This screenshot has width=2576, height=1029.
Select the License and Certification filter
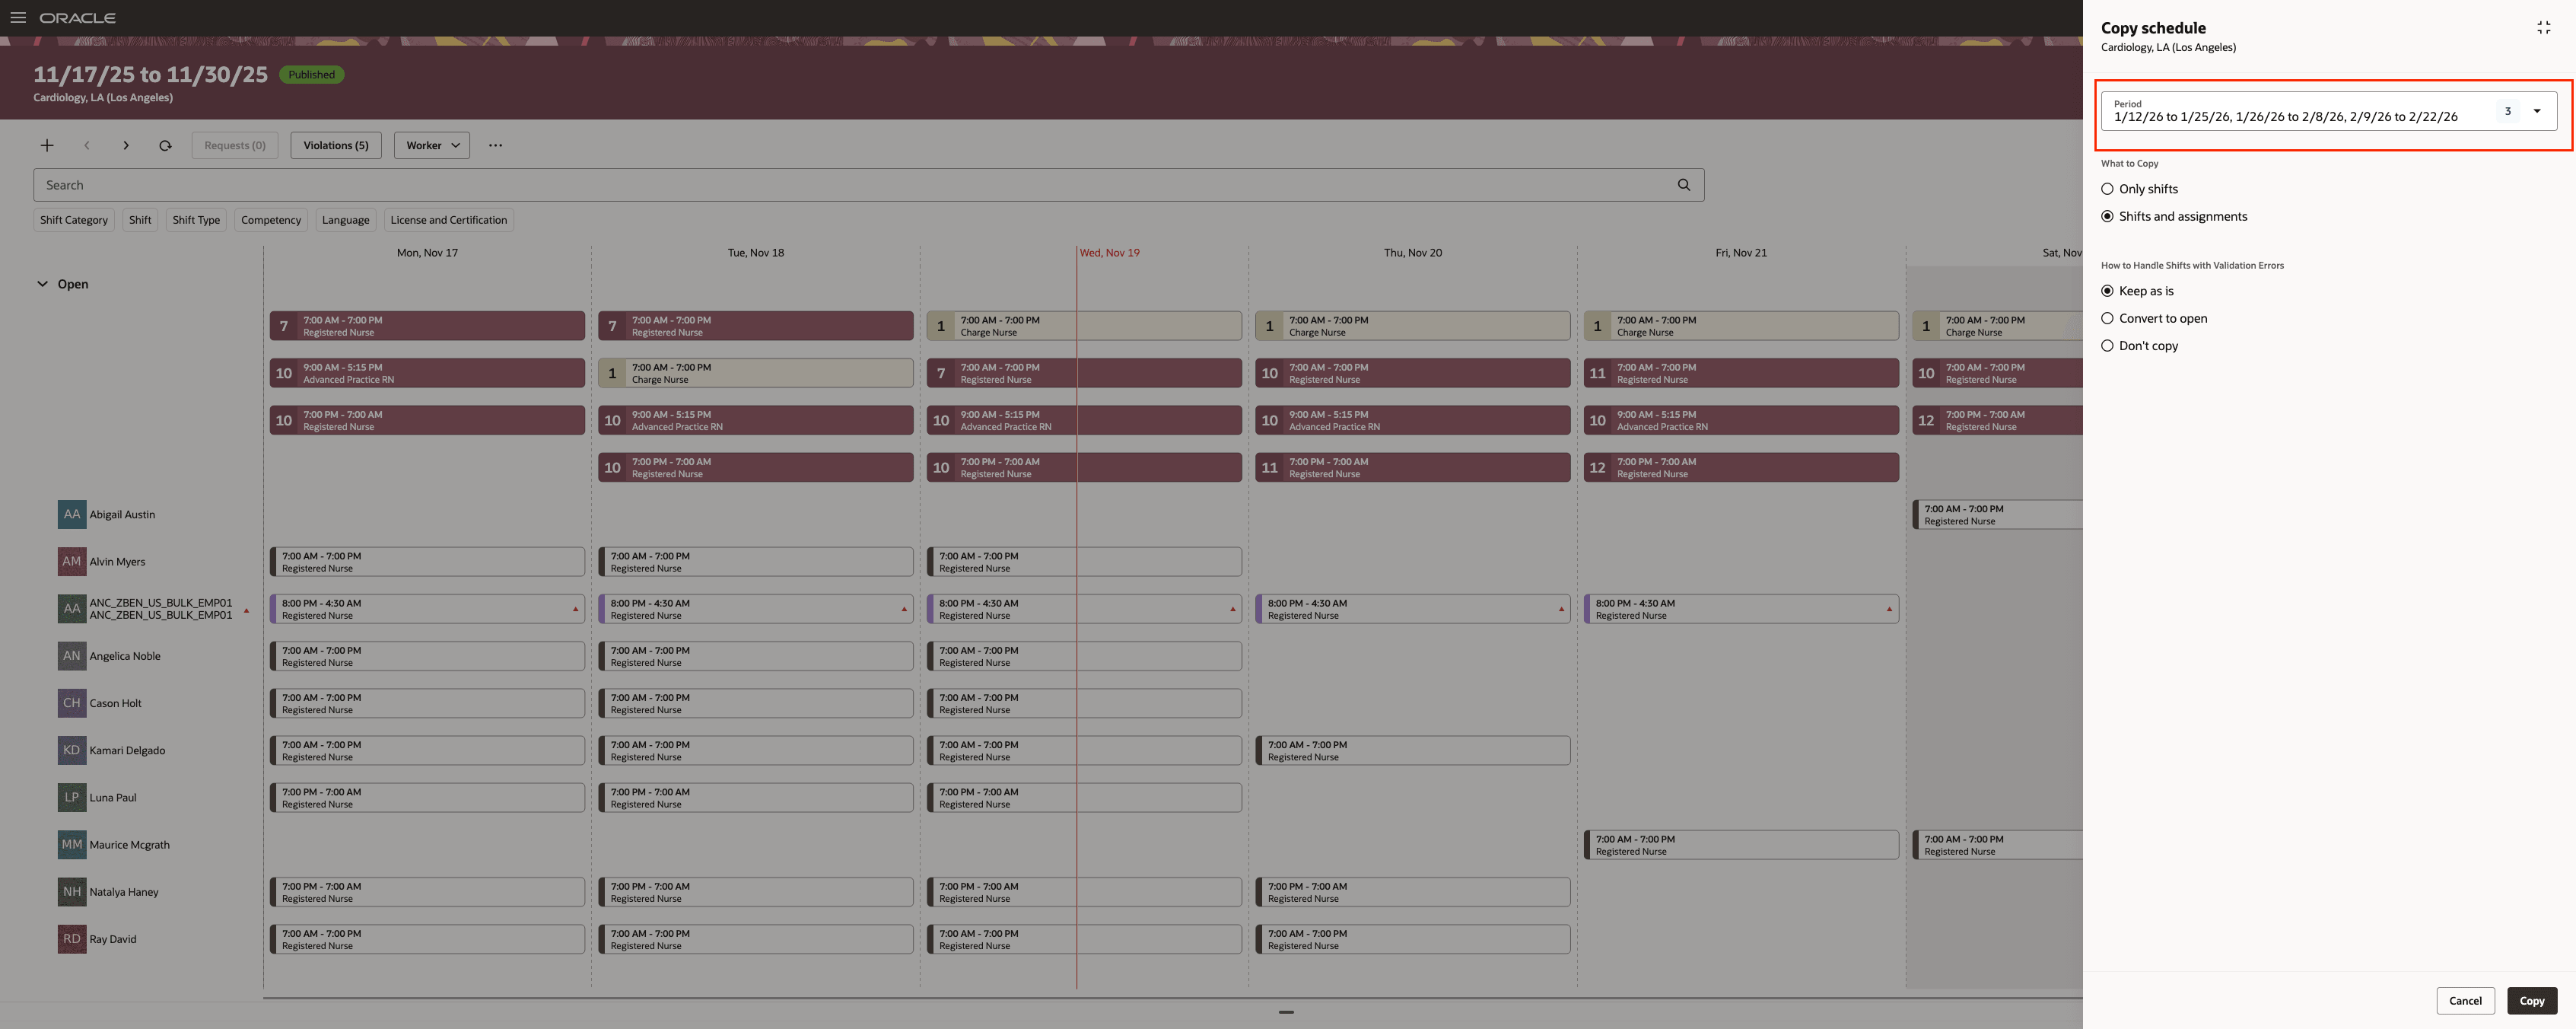click(448, 220)
